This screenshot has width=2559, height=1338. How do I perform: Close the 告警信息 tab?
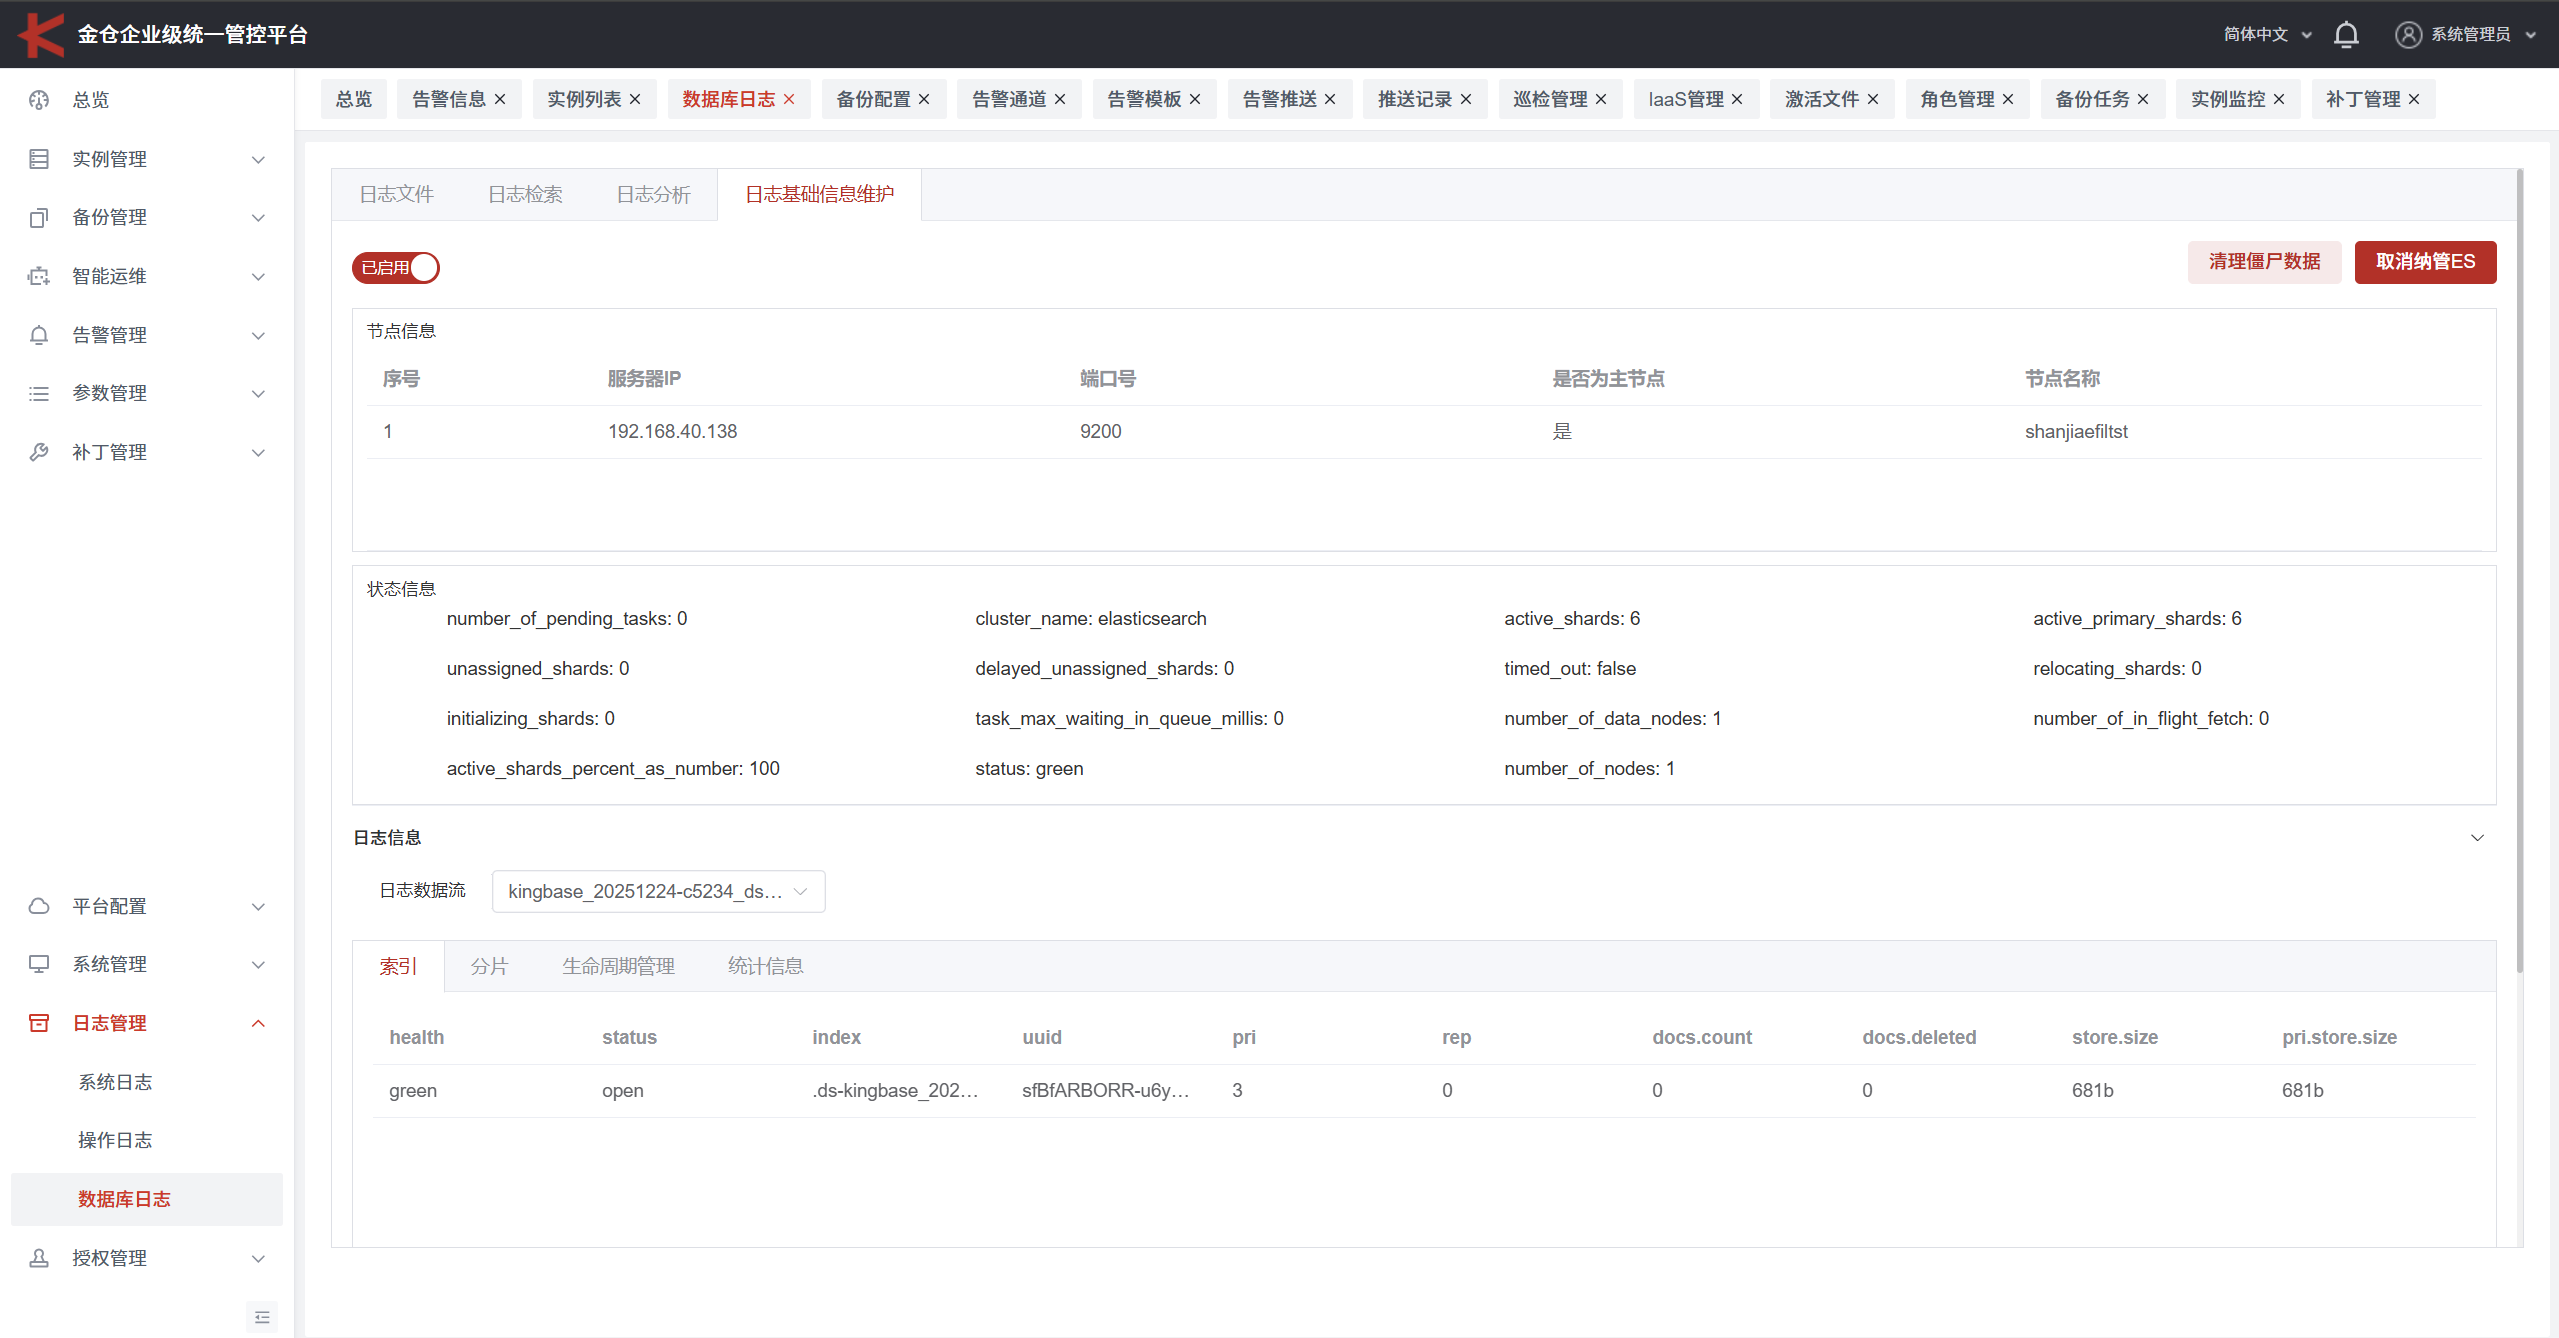click(x=500, y=99)
